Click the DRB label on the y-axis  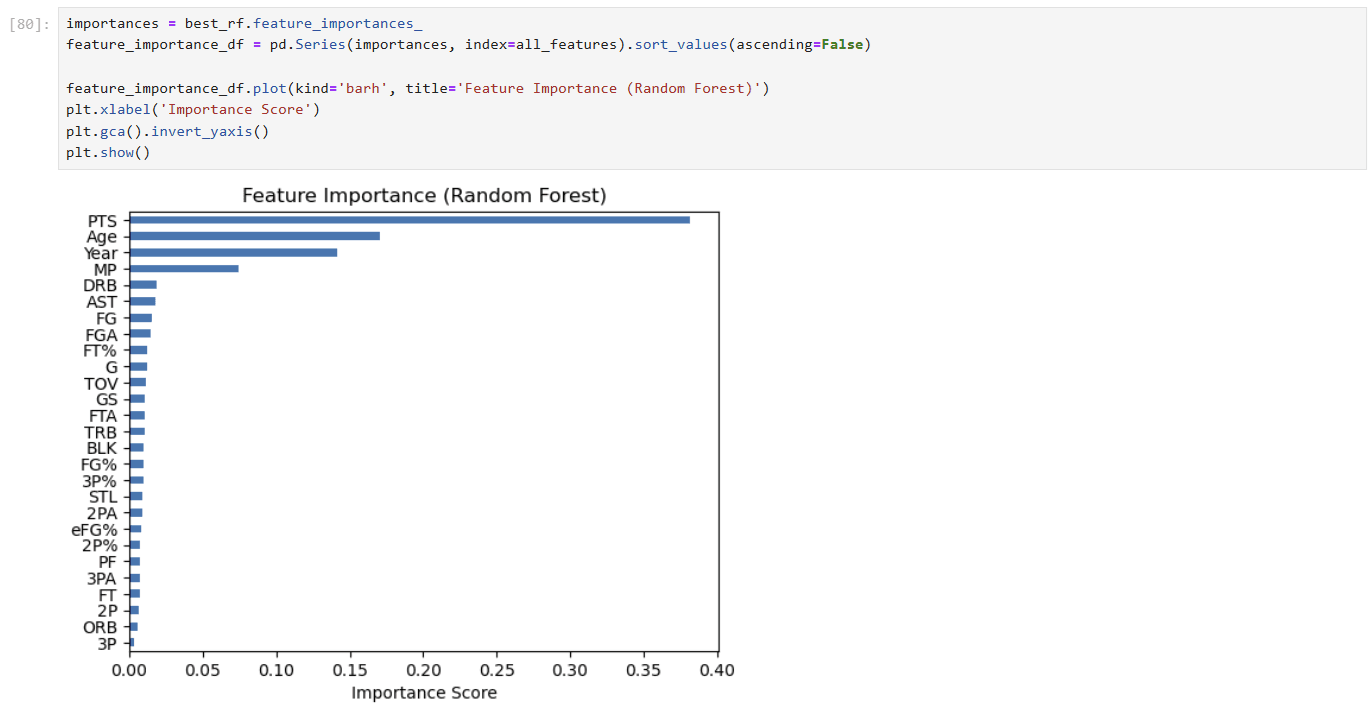[x=100, y=286]
